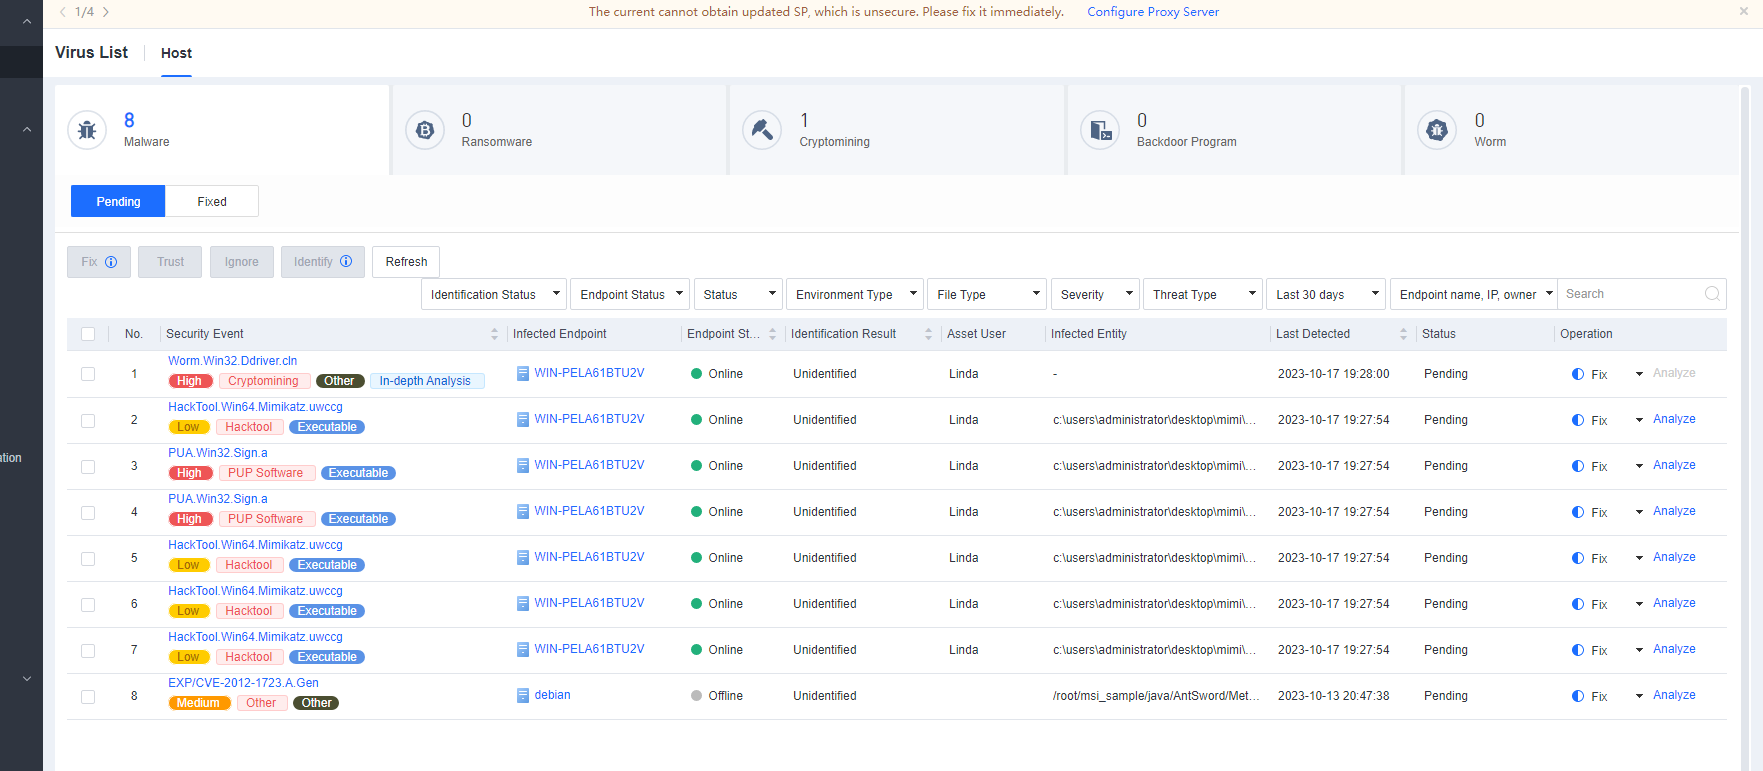Viewport: 1763px width, 771px height.
Task: Select the checkbox for row 8 EXP/CVE-2012-1723.A.Gen
Action: [x=88, y=696]
